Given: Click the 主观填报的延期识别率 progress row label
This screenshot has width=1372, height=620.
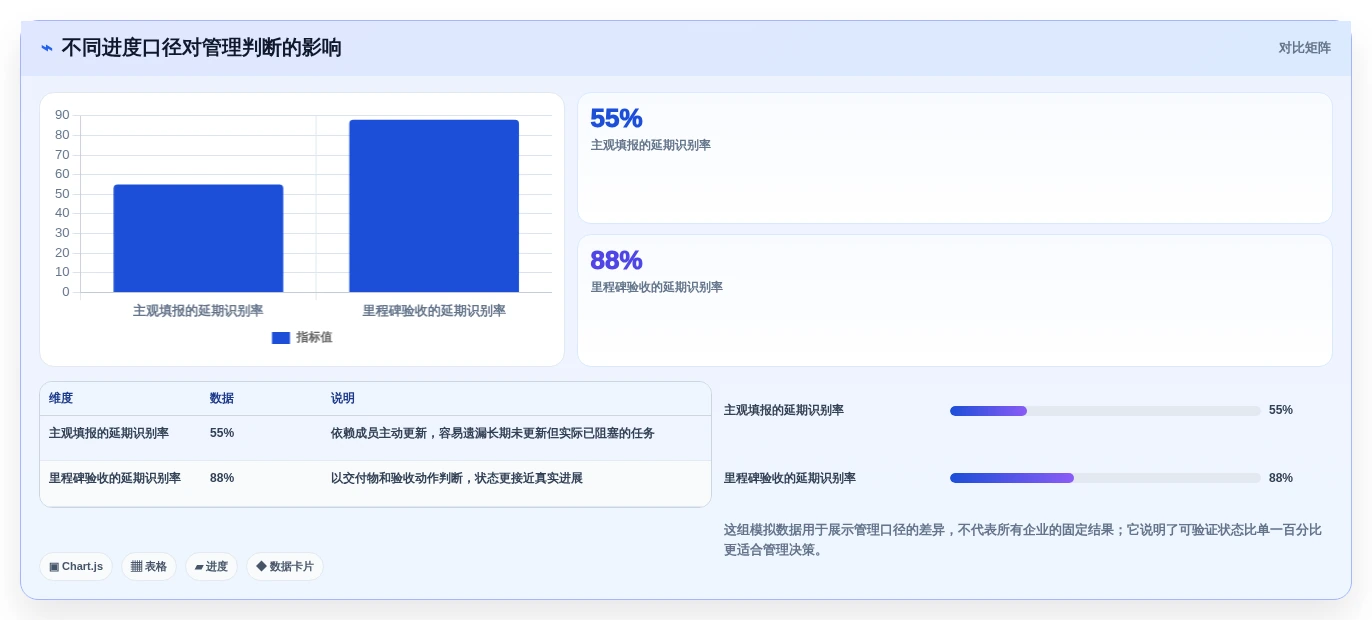Looking at the screenshot, I should (x=784, y=410).
